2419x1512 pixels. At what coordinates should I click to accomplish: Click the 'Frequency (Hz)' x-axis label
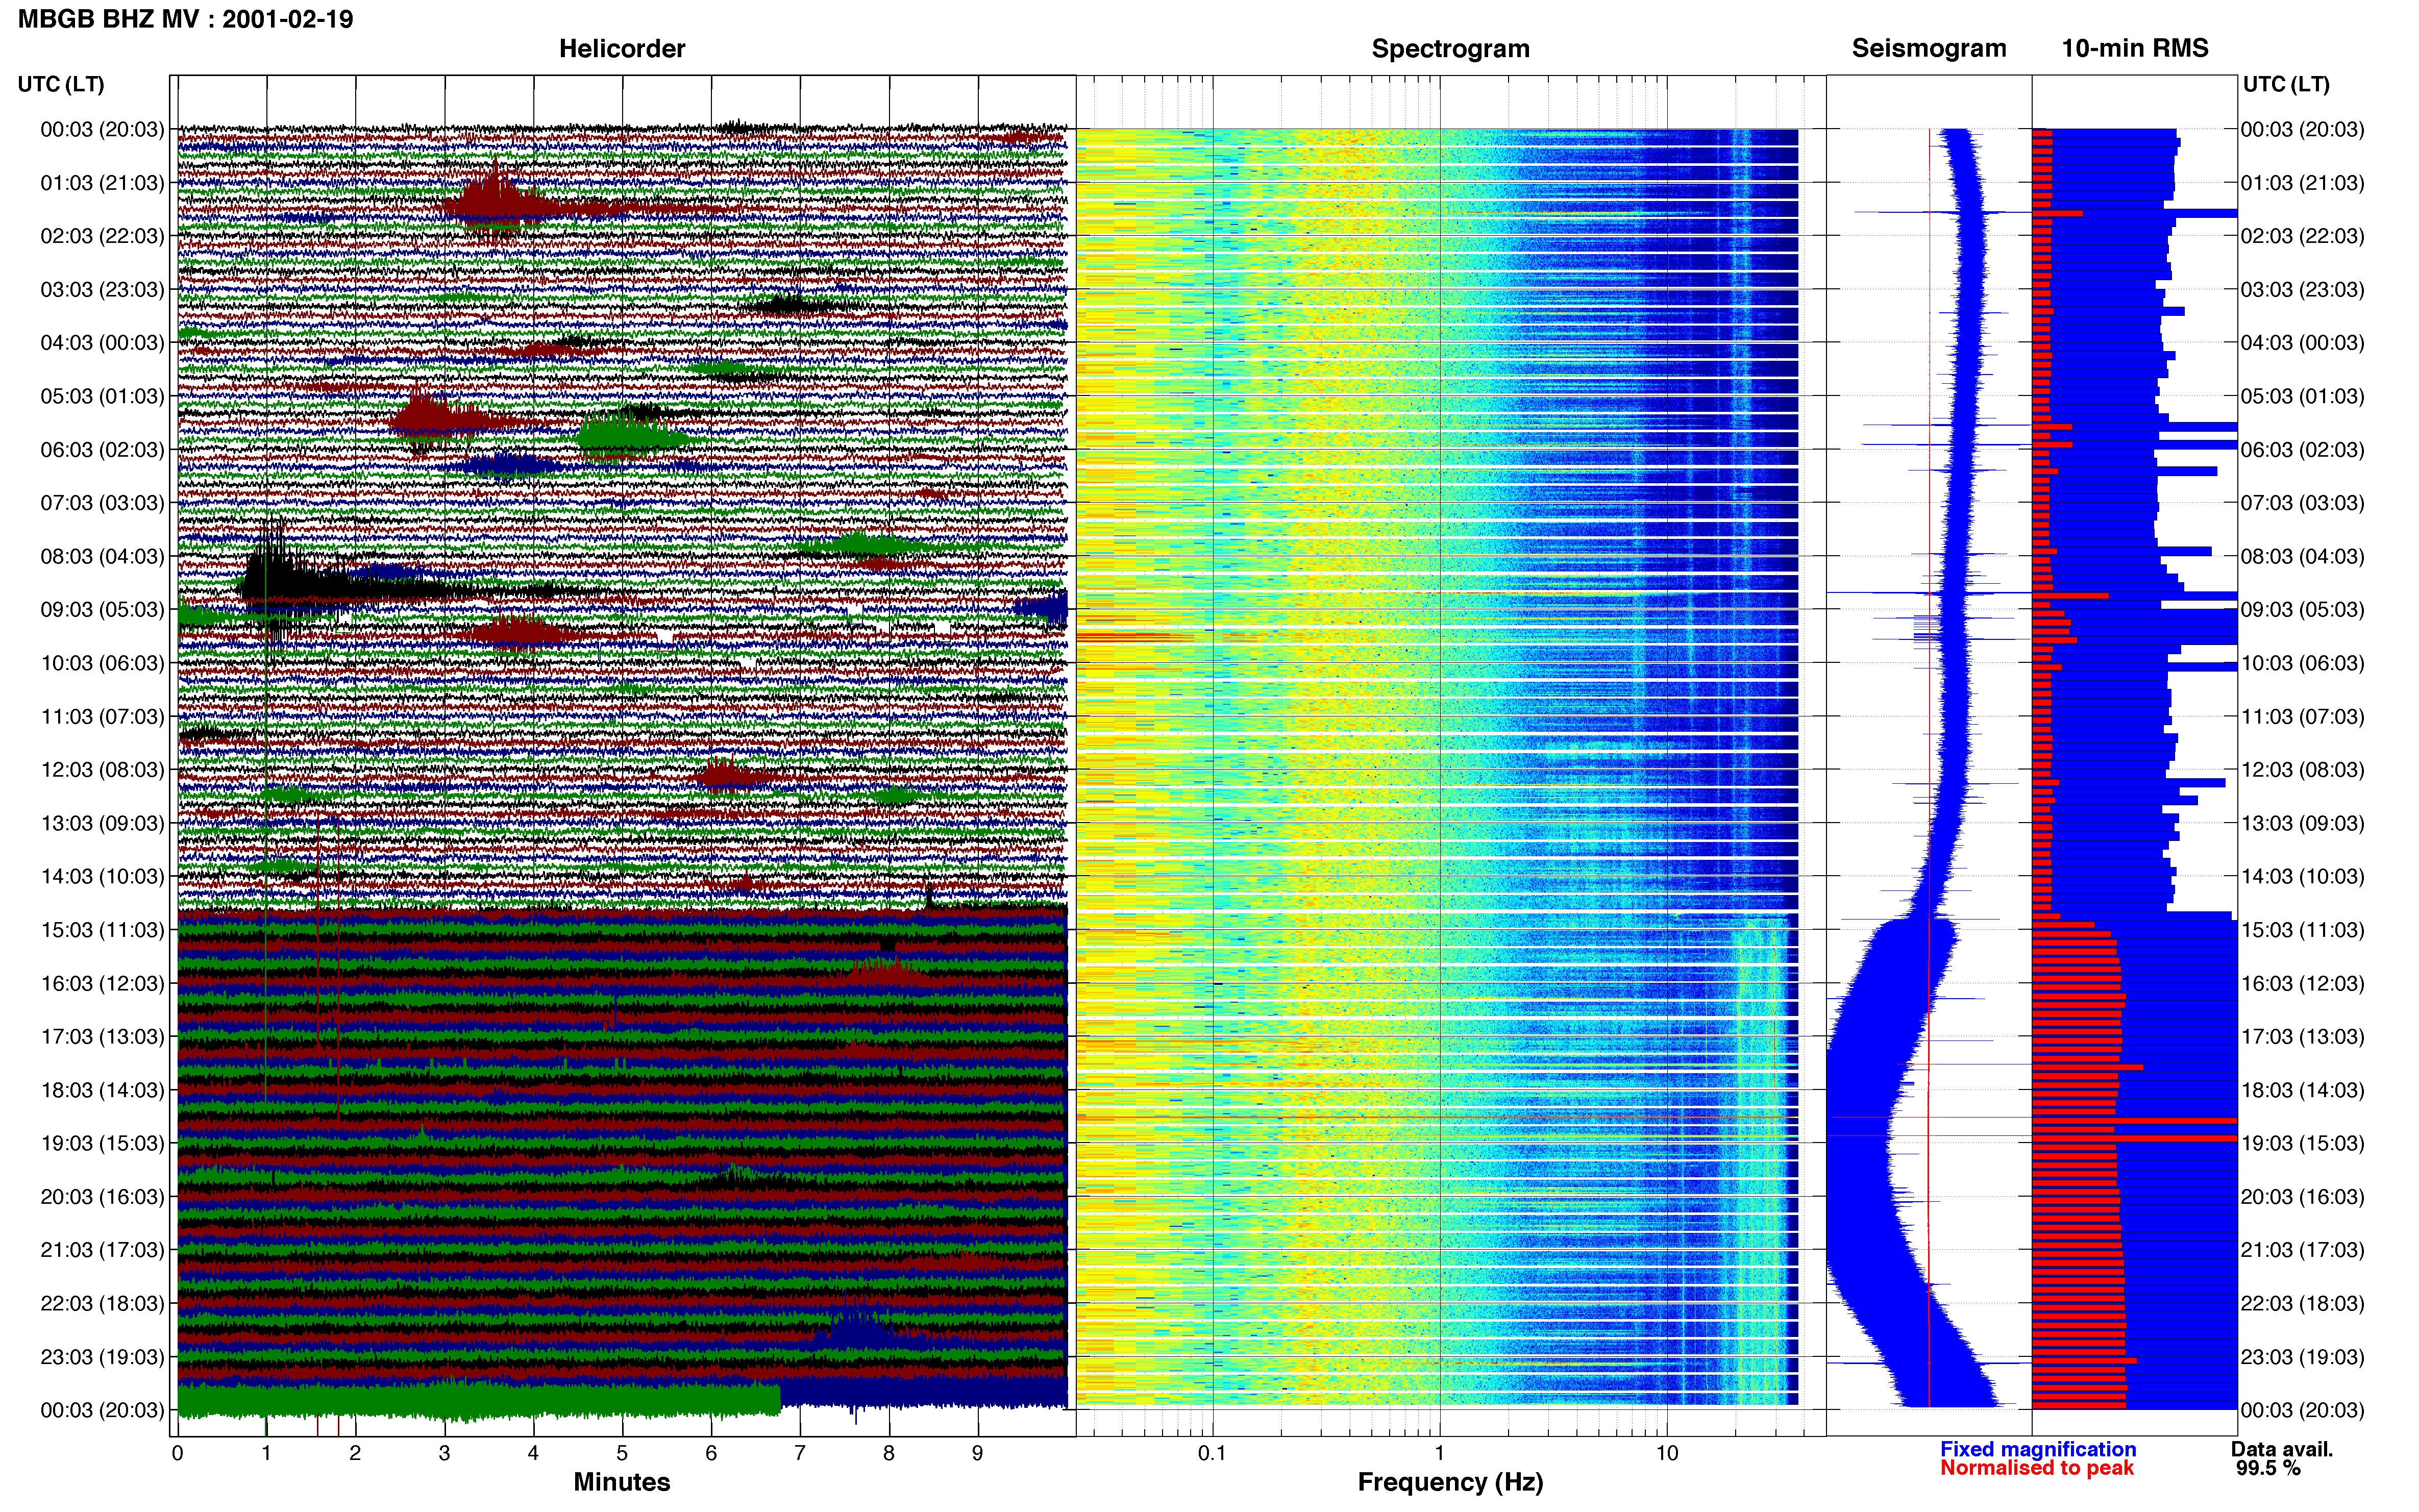1450,1483
